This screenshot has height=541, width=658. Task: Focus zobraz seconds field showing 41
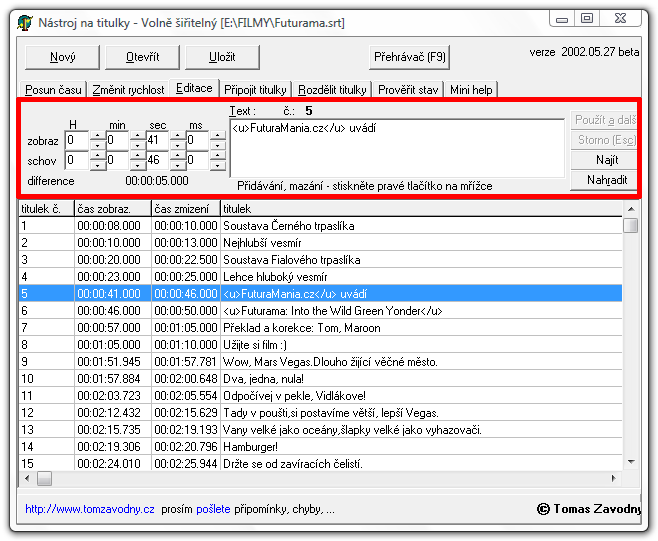coord(157,140)
